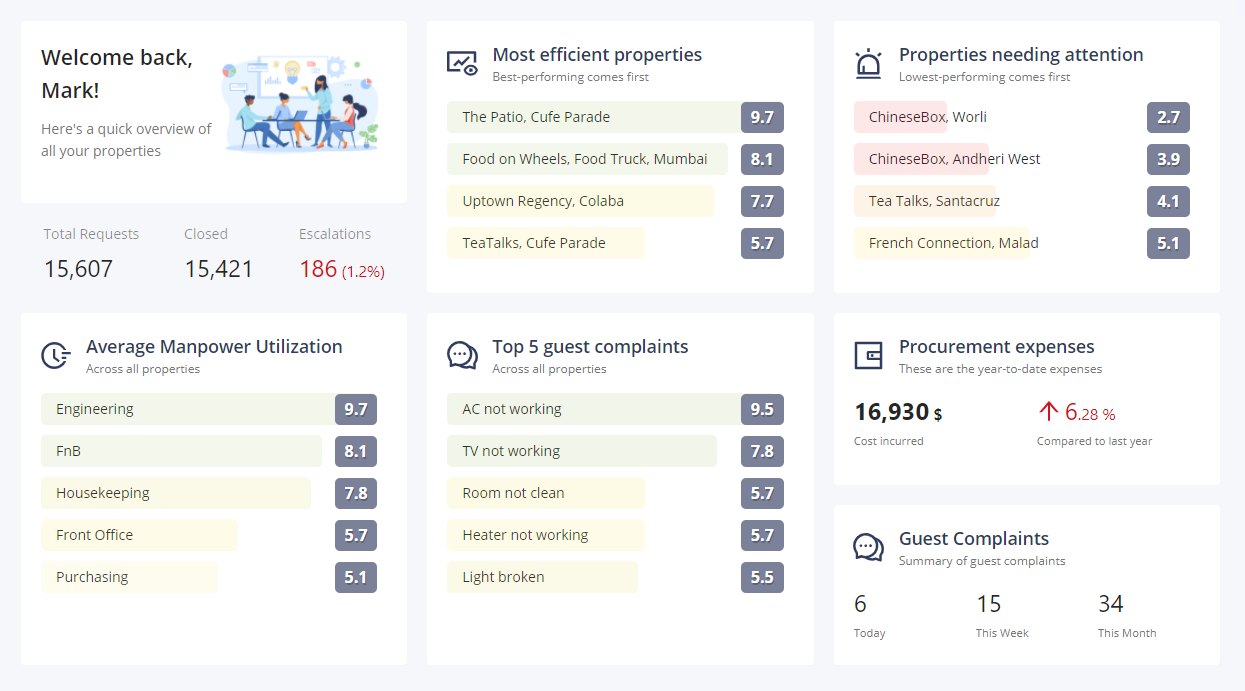Screen dimensions: 1245x691
Task: Open the Escalations count 186
Action: pyautogui.click(x=319, y=269)
